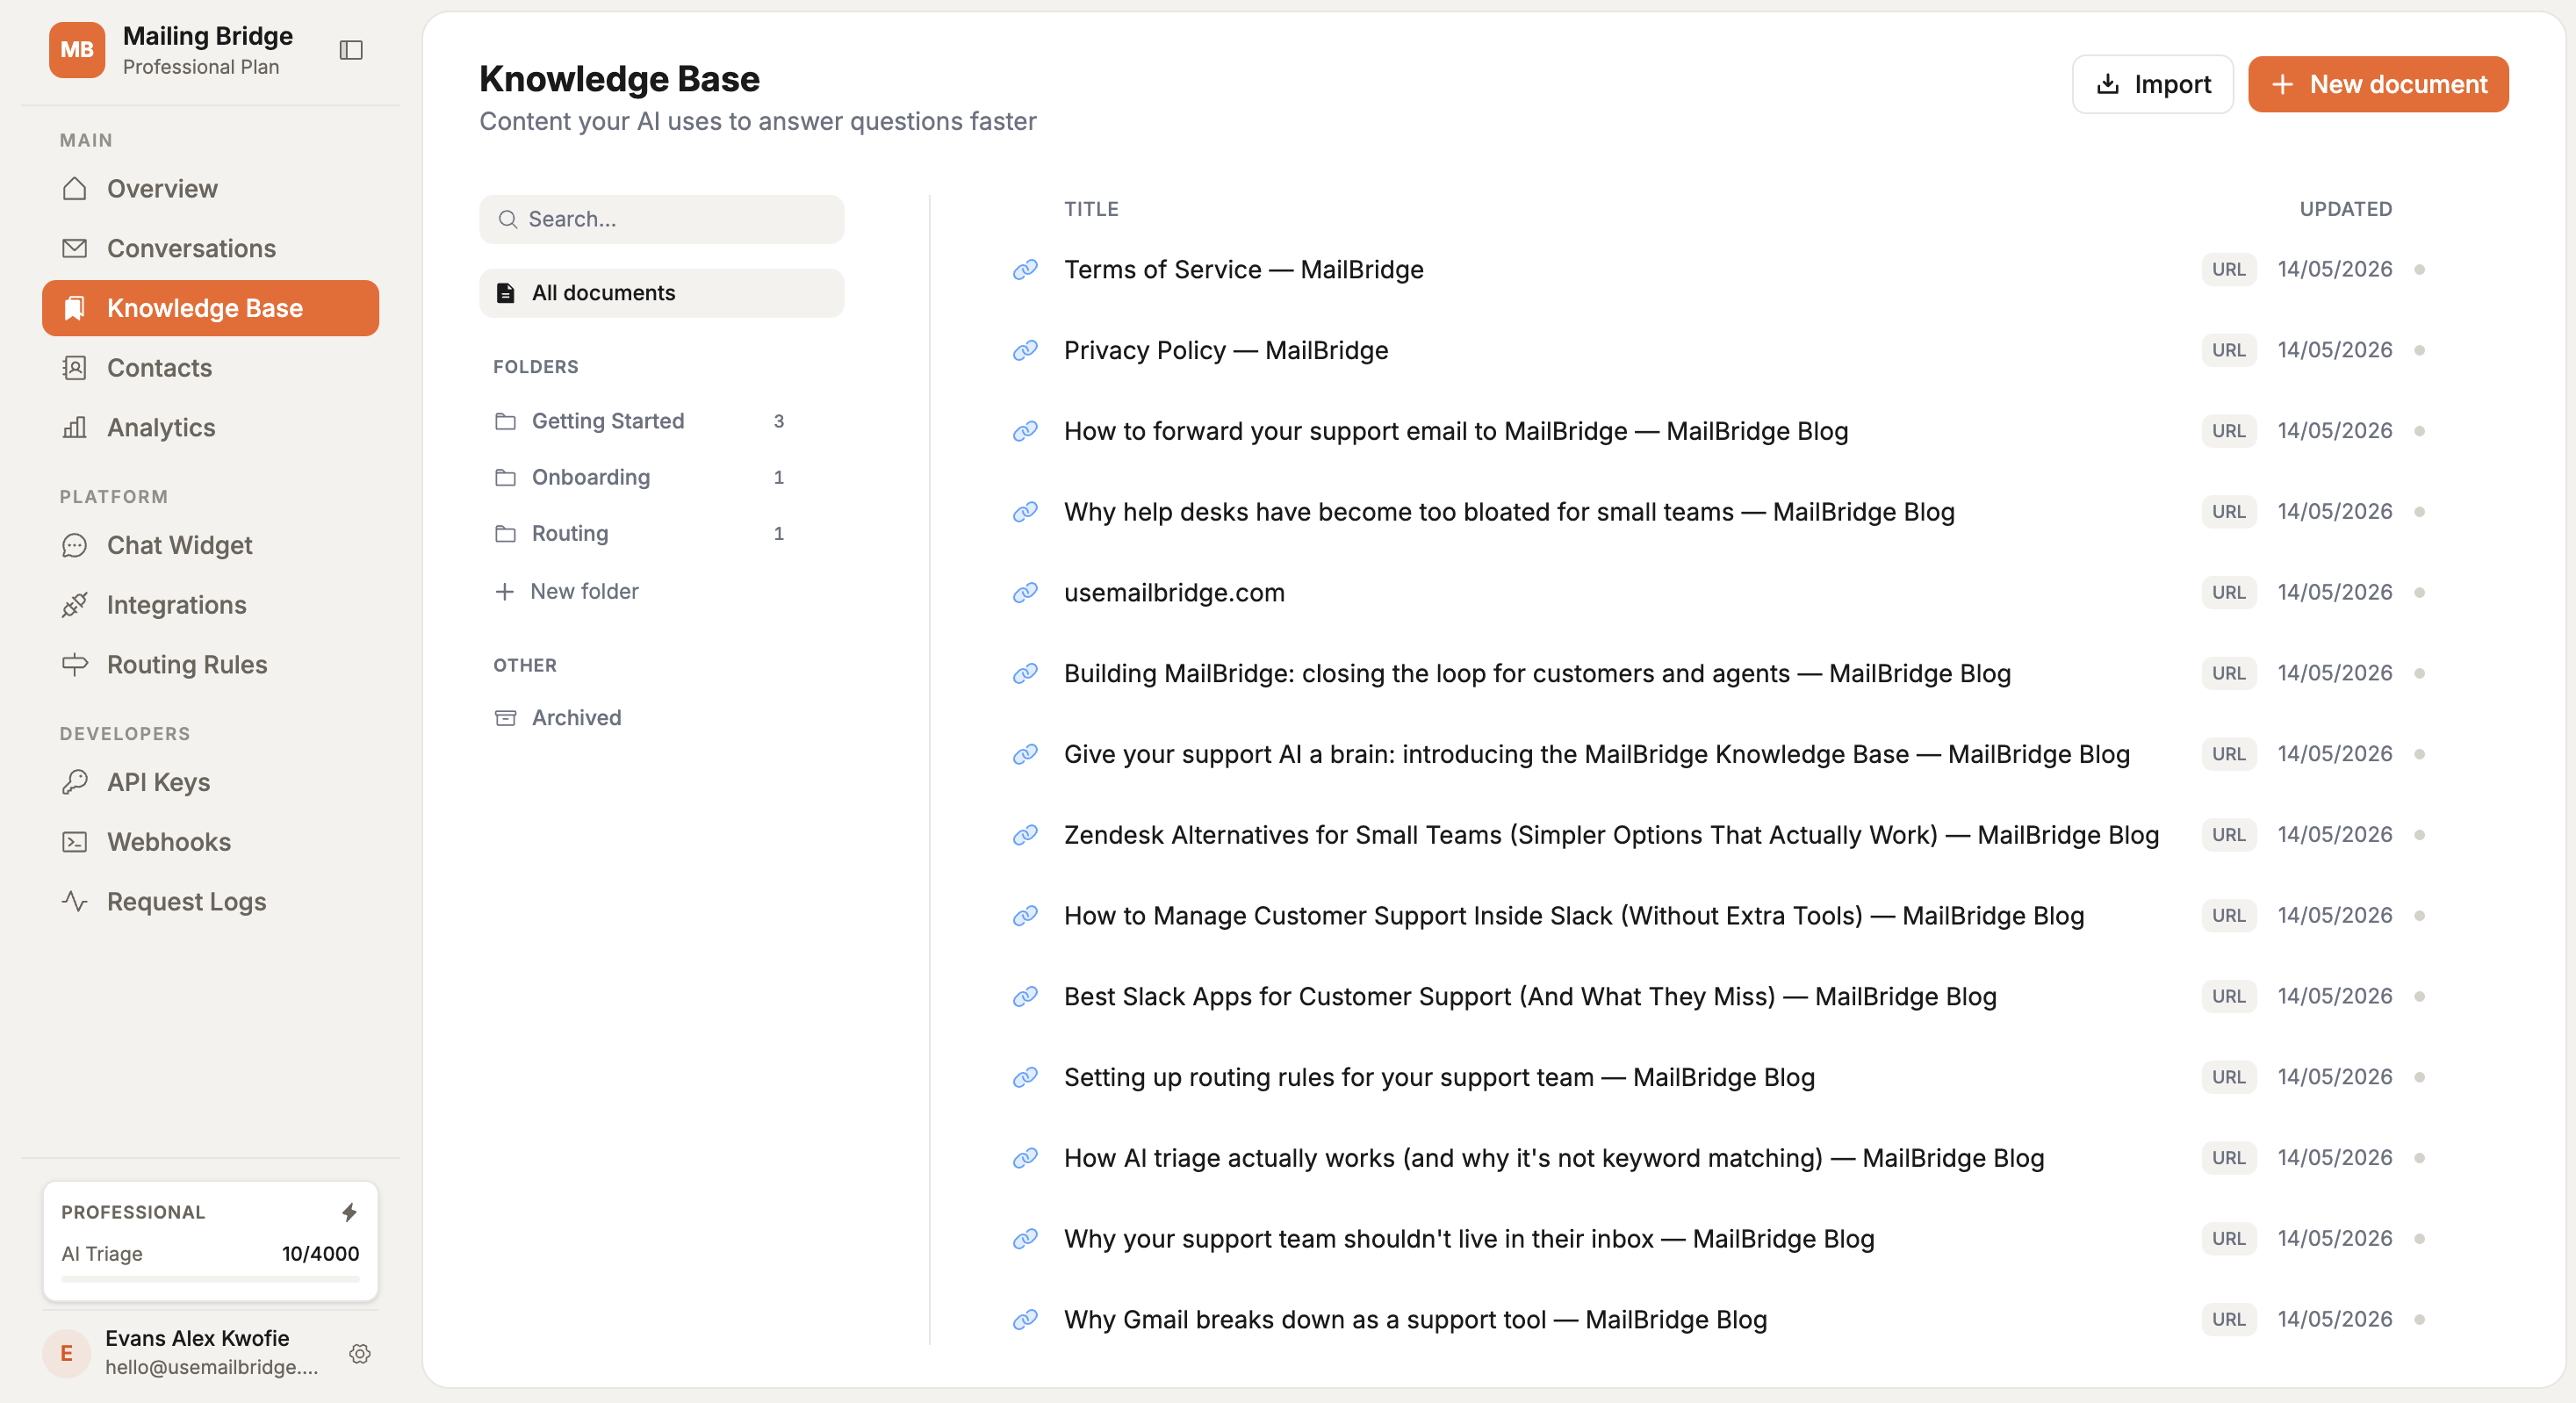Viewport: 2576px width, 1403px height.
Task: Click the Archived box icon
Action: coord(505,718)
